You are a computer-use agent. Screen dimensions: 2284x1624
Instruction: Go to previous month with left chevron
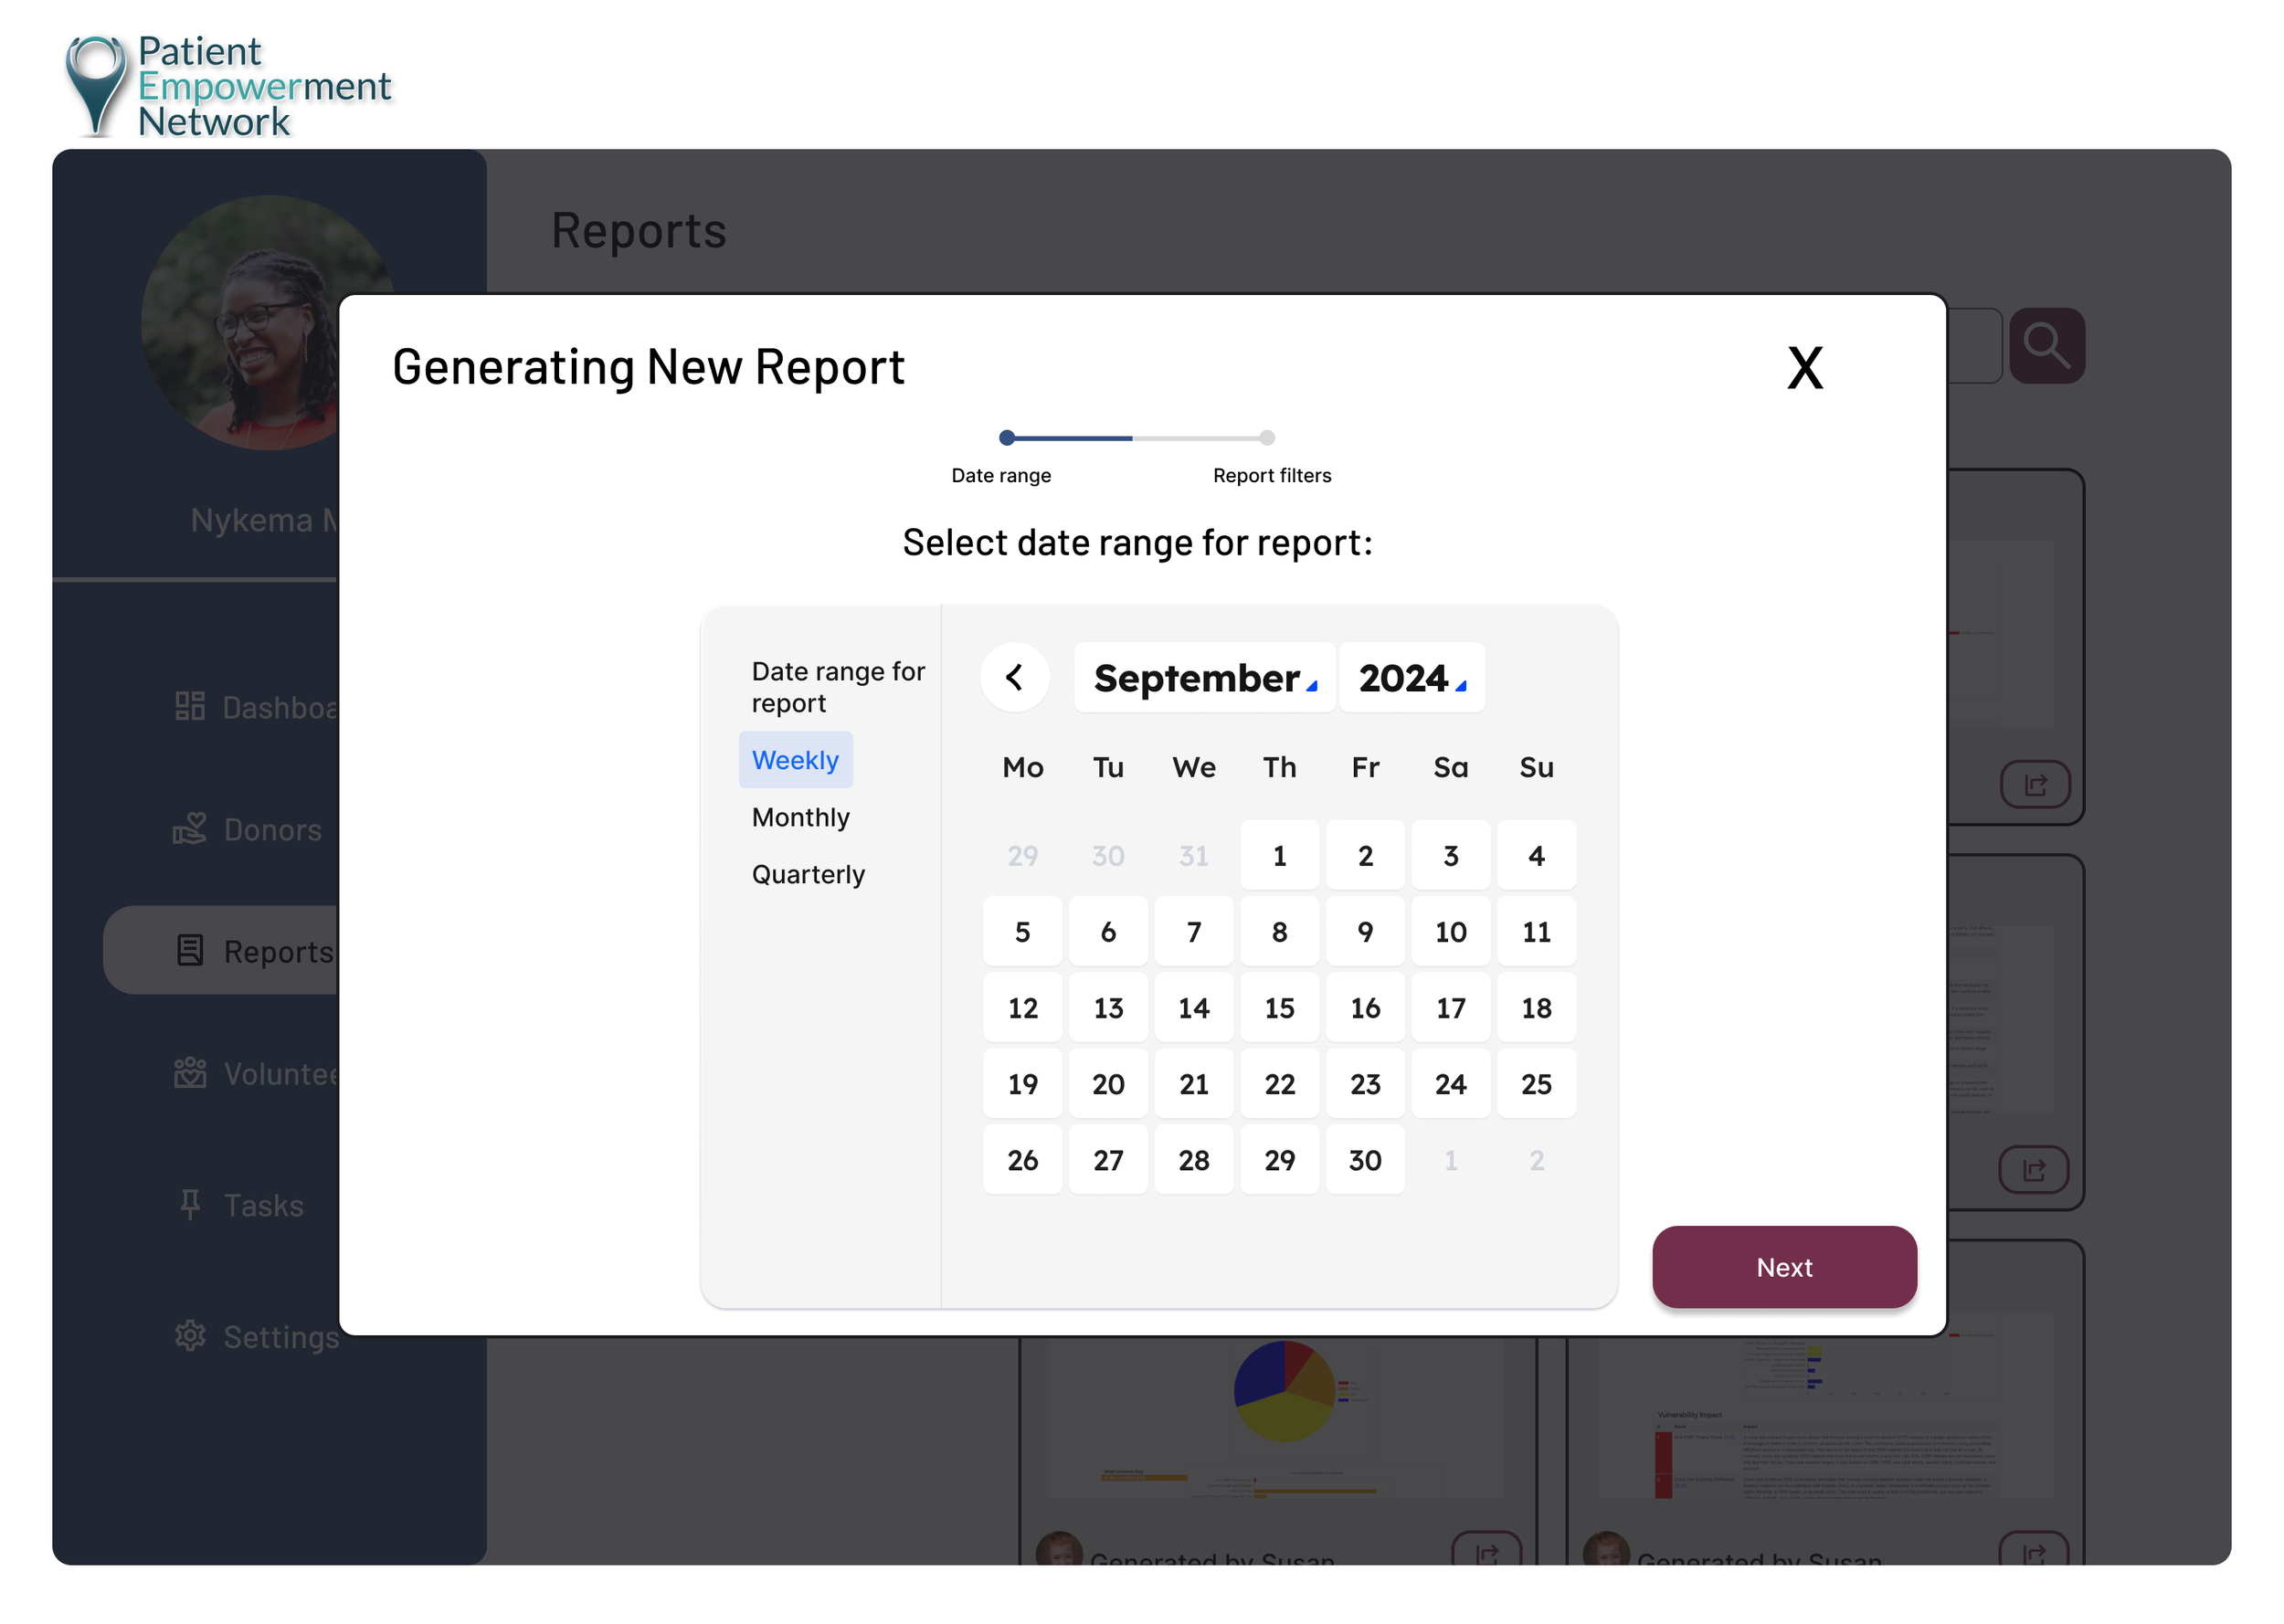coord(1014,677)
